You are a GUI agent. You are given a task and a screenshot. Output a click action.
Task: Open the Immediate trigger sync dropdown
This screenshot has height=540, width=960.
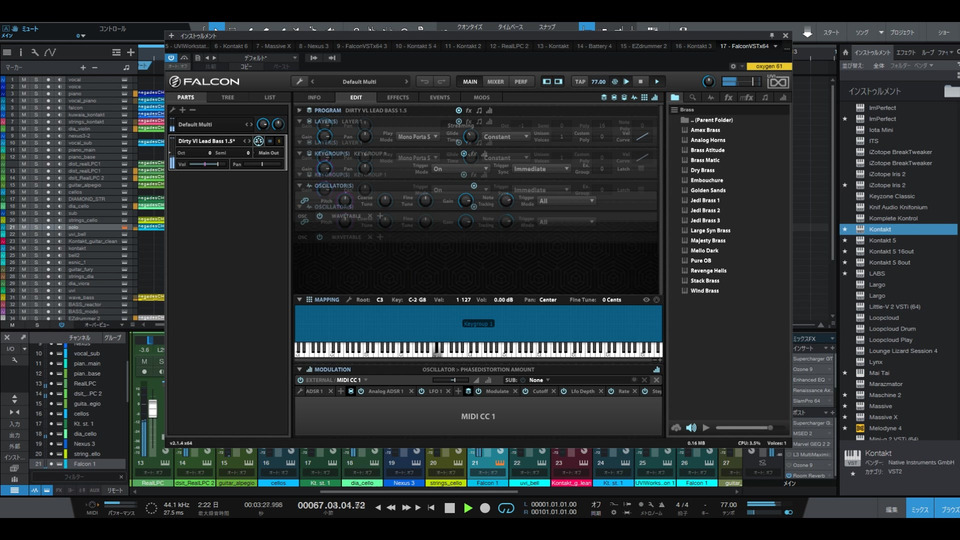541,169
